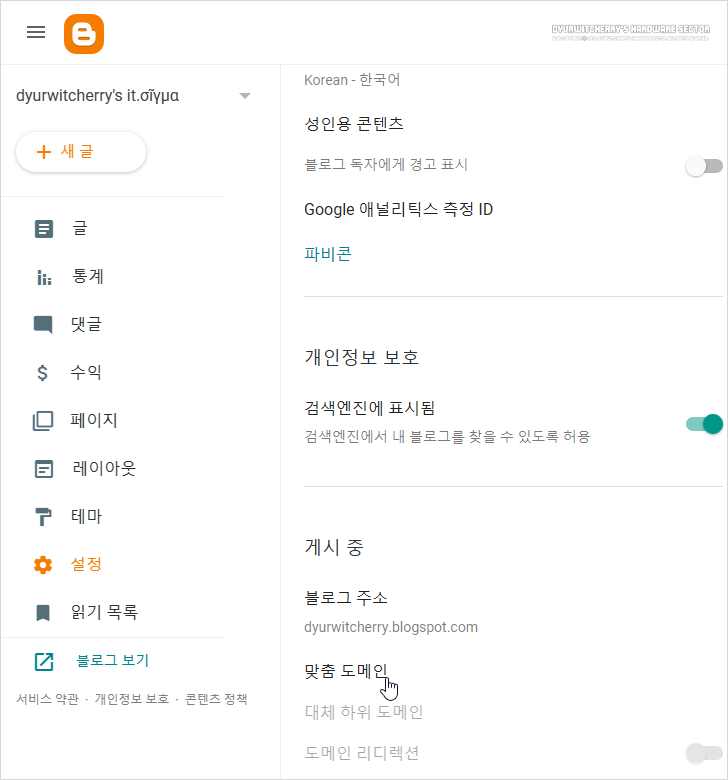Click the 게시 중 section heading
728x780 pixels.
pos(334,548)
